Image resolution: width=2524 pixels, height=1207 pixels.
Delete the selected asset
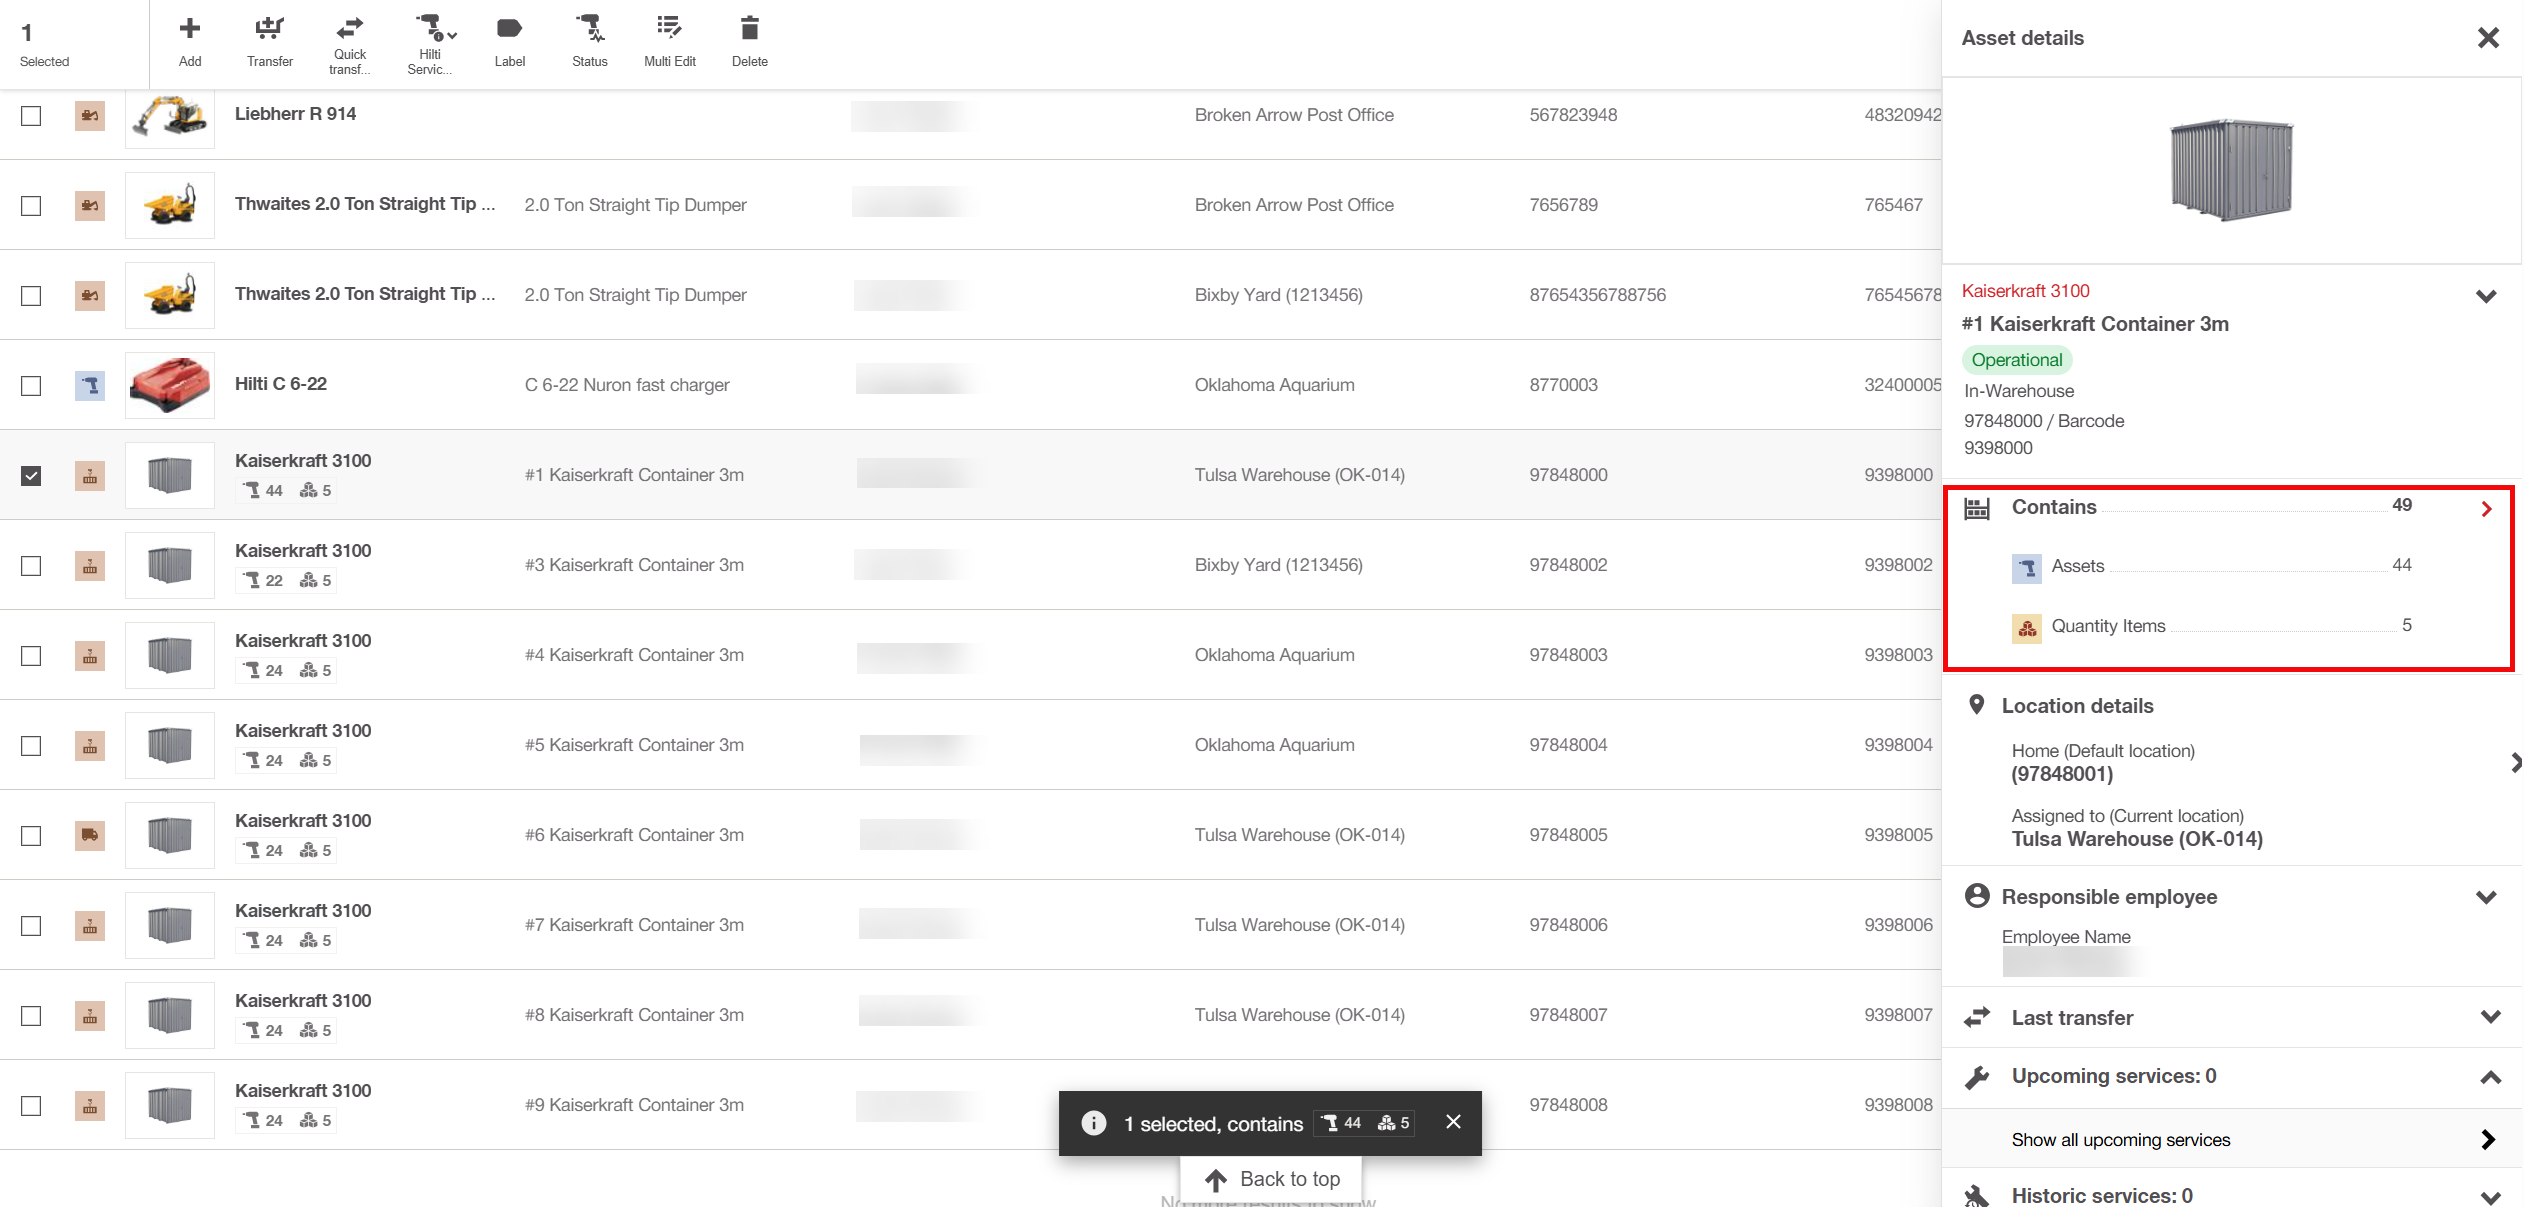coord(749,41)
